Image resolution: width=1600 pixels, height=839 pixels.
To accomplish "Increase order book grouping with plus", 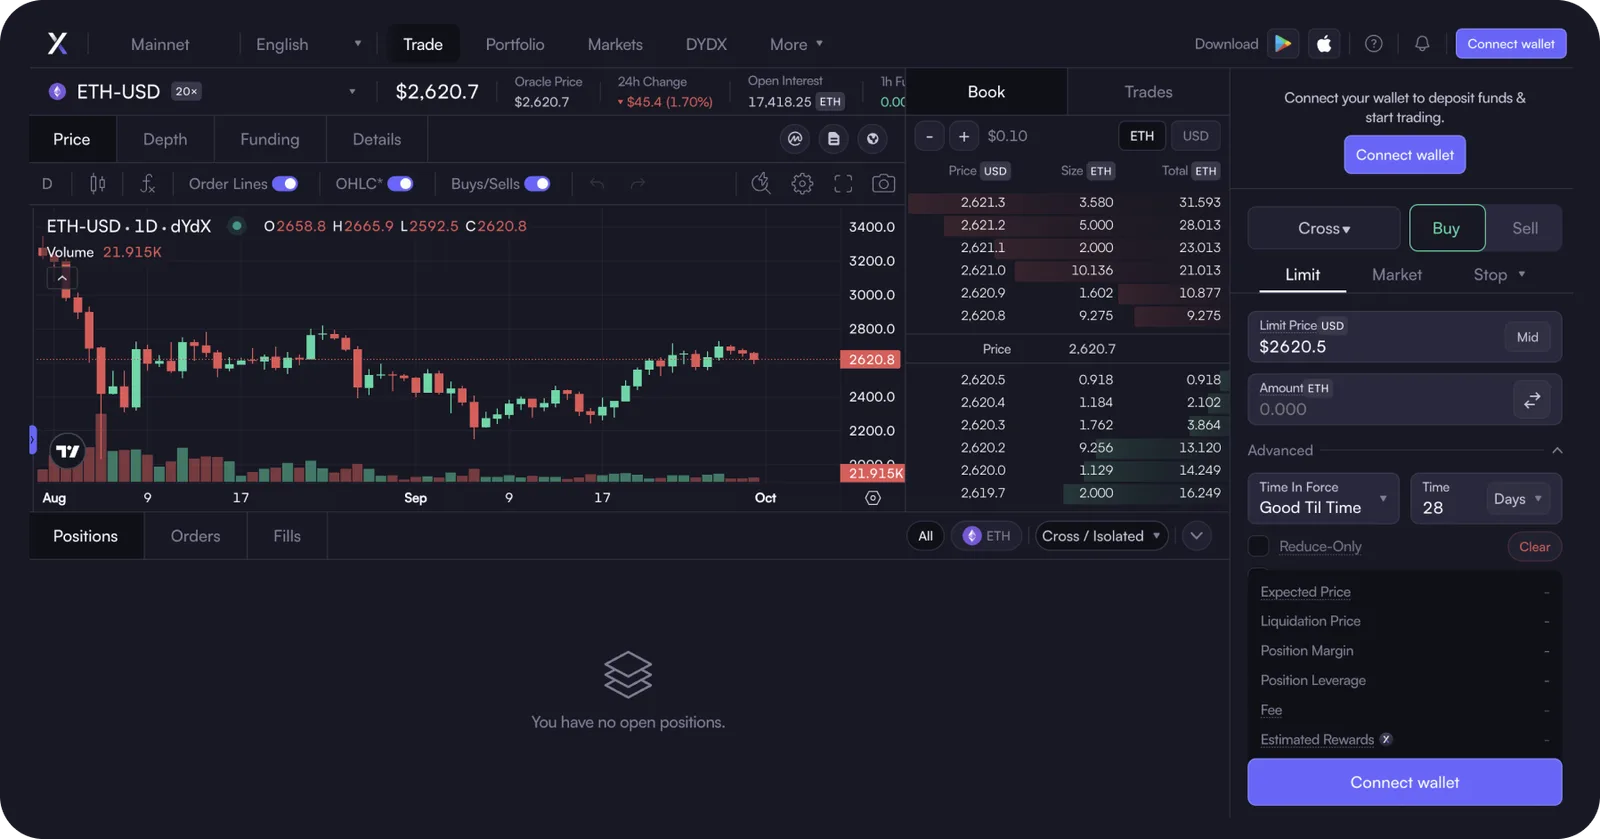I will click(x=964, y=136).
